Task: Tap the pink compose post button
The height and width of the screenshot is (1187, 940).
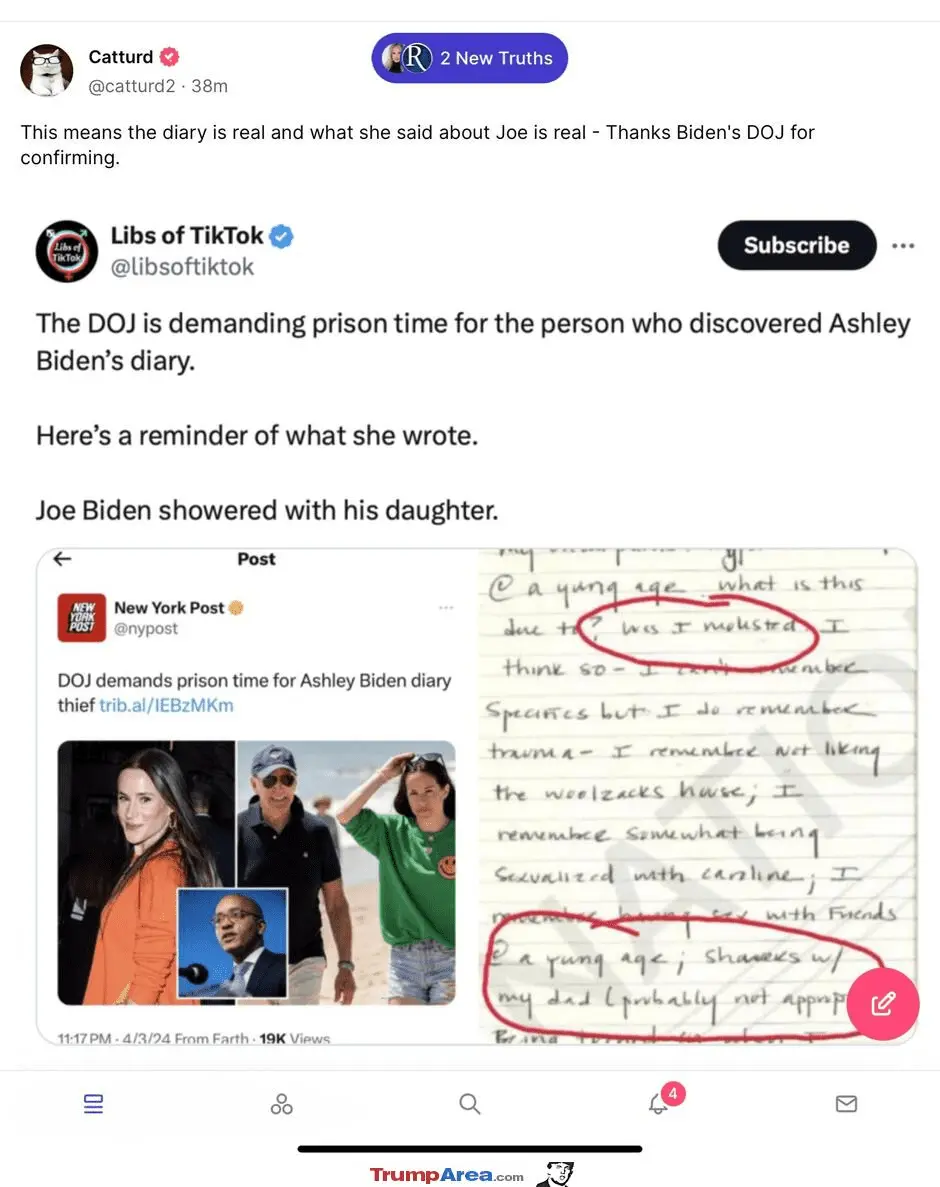Action: (882, 1004)
